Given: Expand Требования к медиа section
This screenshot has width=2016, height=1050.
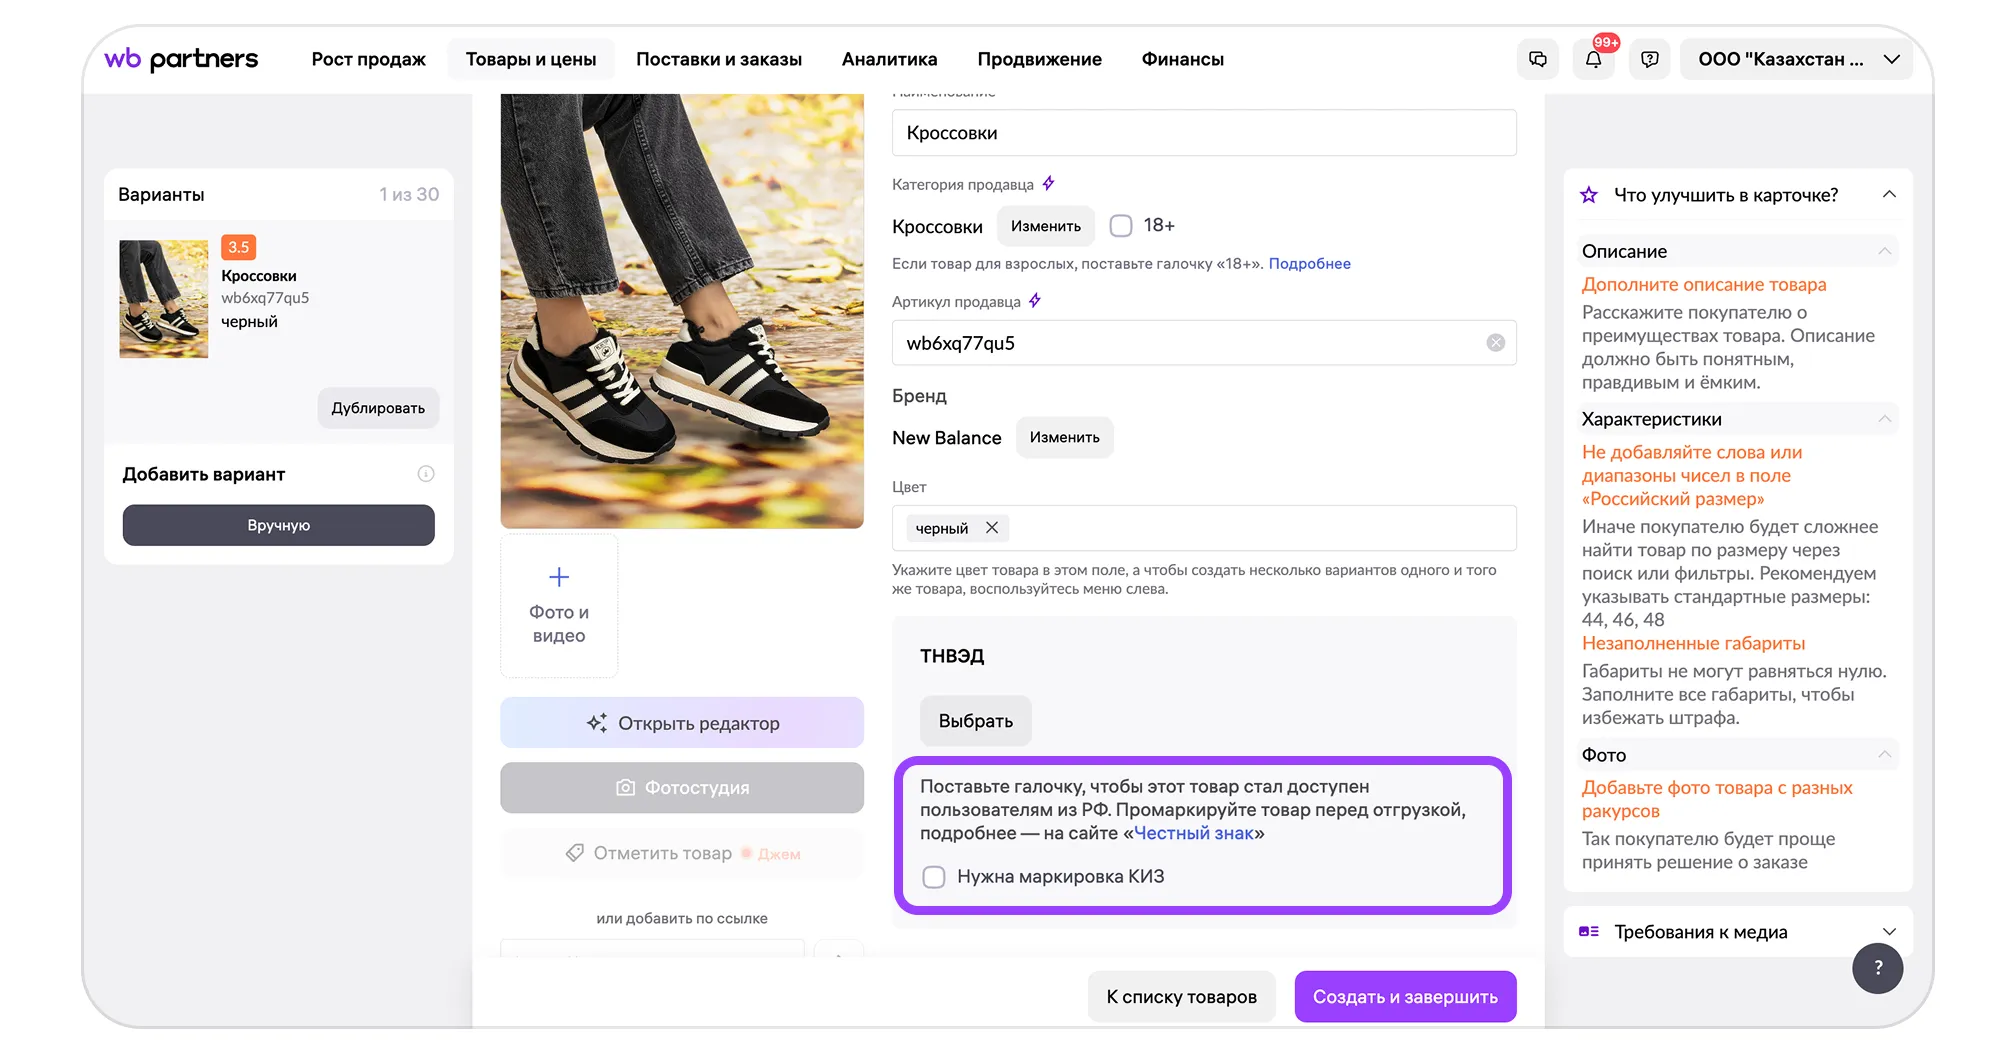Looking at the screenshot, I should [1889, 932].
